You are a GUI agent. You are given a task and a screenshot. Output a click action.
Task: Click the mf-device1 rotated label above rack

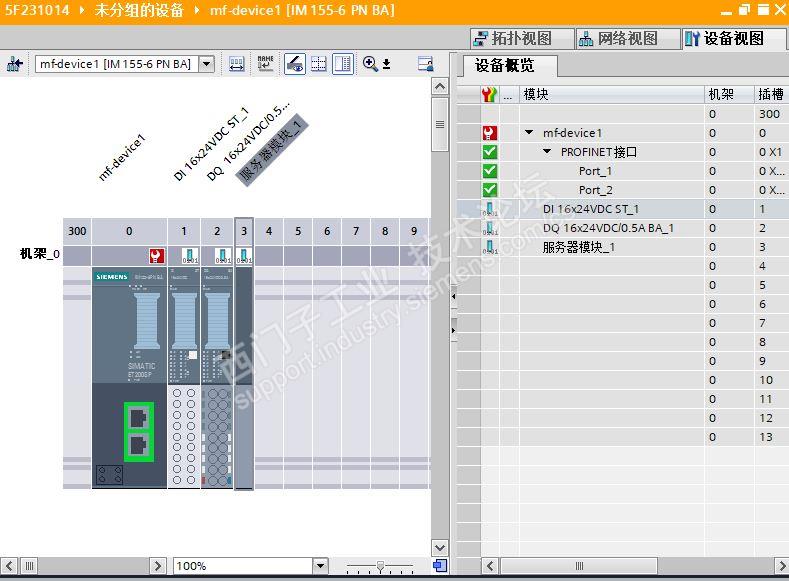pos(122,157)
